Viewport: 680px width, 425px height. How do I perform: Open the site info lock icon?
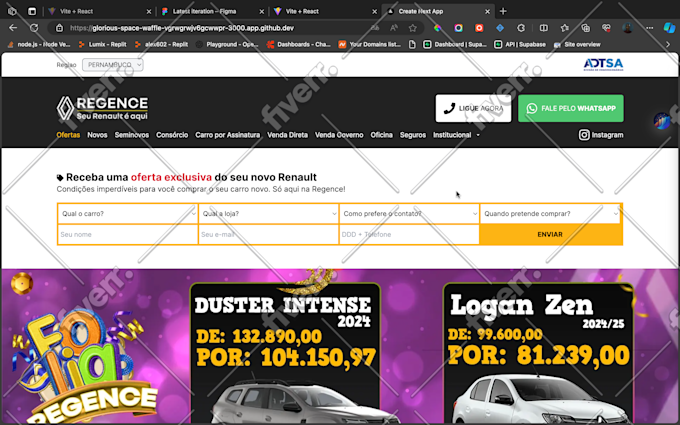click(59, 28)
